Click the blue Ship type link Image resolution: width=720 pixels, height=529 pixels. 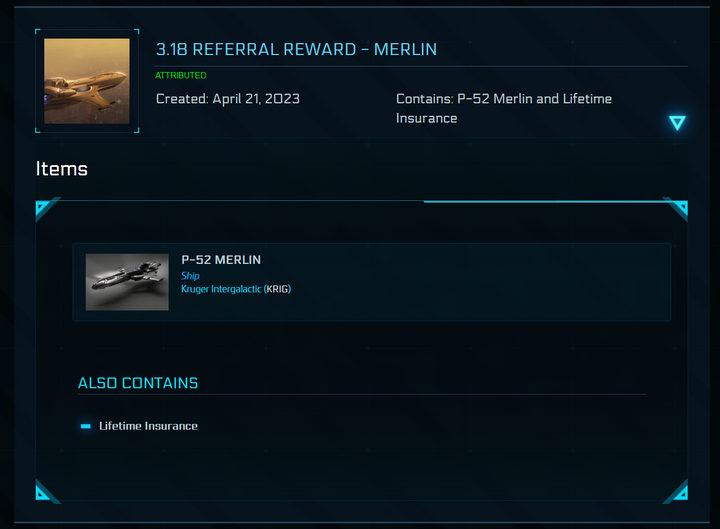(190, 275)
